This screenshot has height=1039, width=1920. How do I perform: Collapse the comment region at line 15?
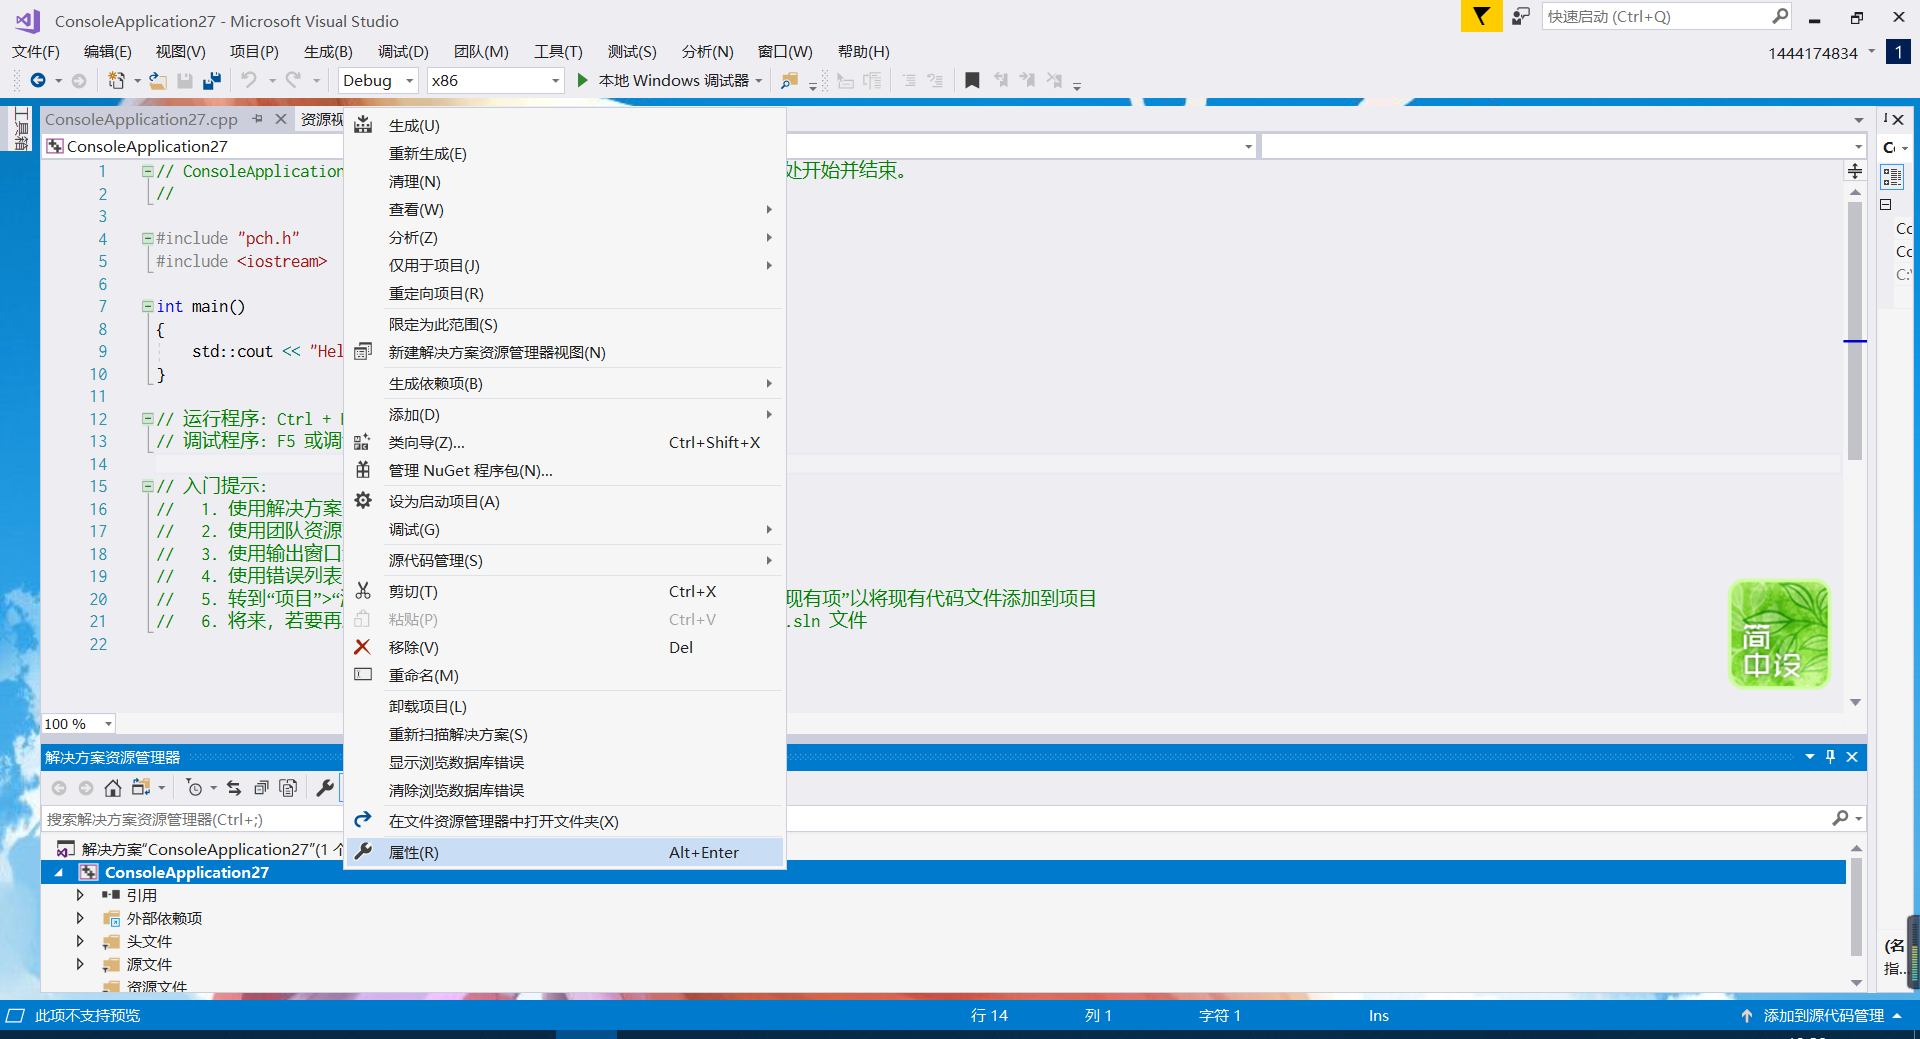click(x=147, y=487)
